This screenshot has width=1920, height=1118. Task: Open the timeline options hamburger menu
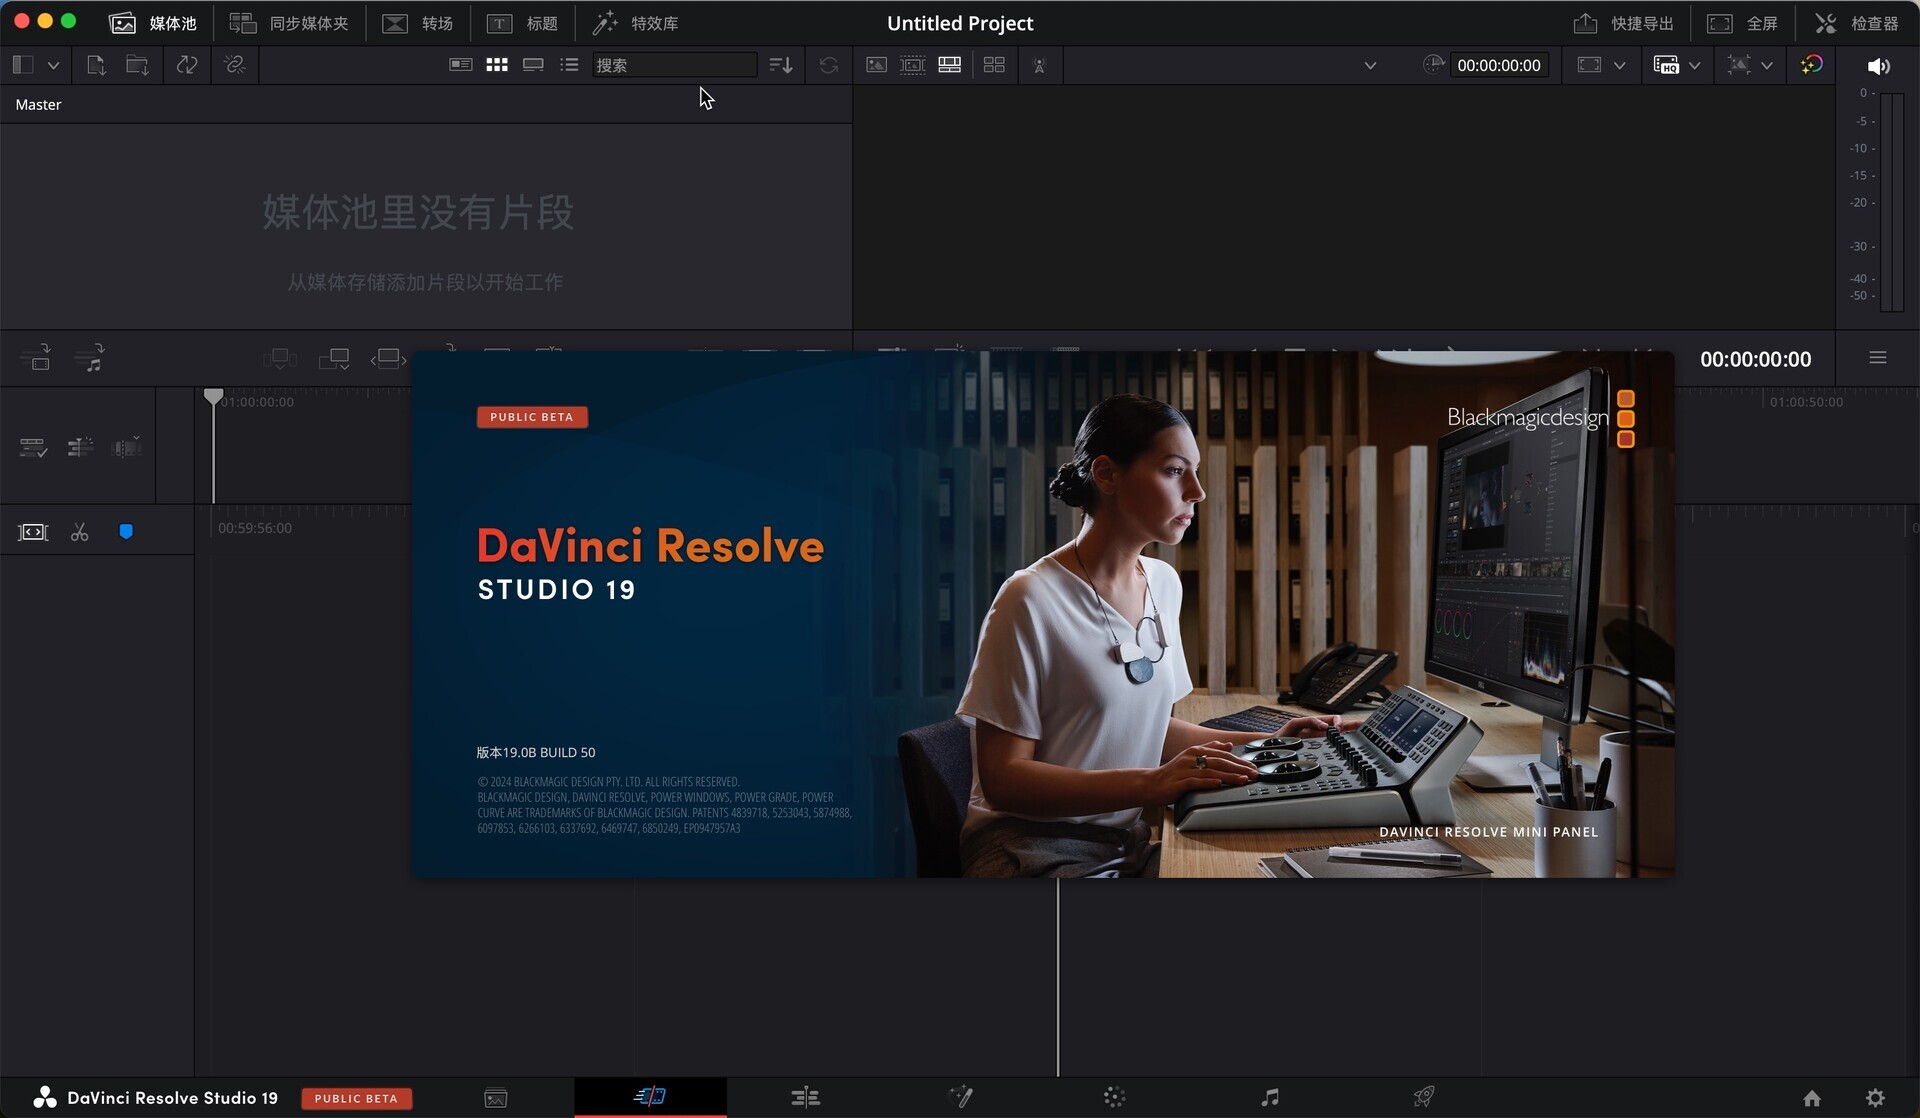point(1877,358)
